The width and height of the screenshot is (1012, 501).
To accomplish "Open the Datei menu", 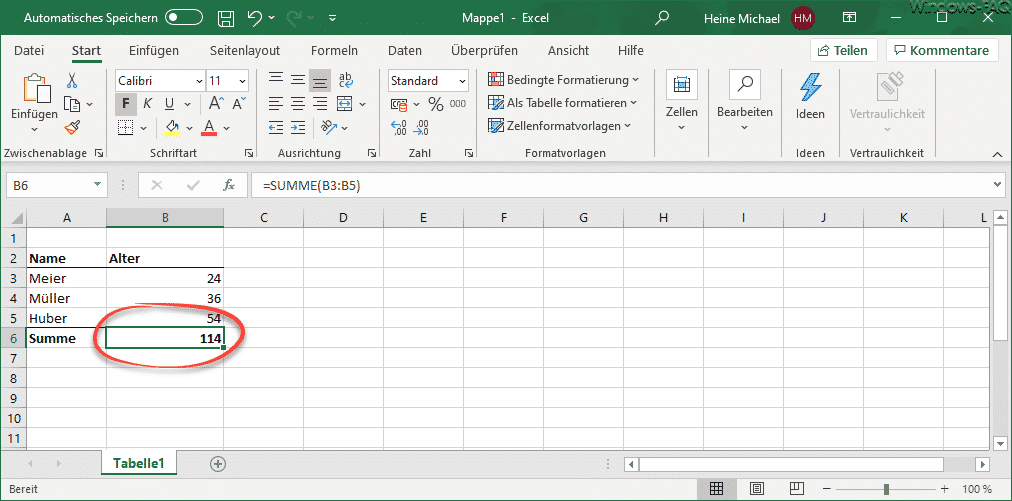I will [x=29, y=50].
